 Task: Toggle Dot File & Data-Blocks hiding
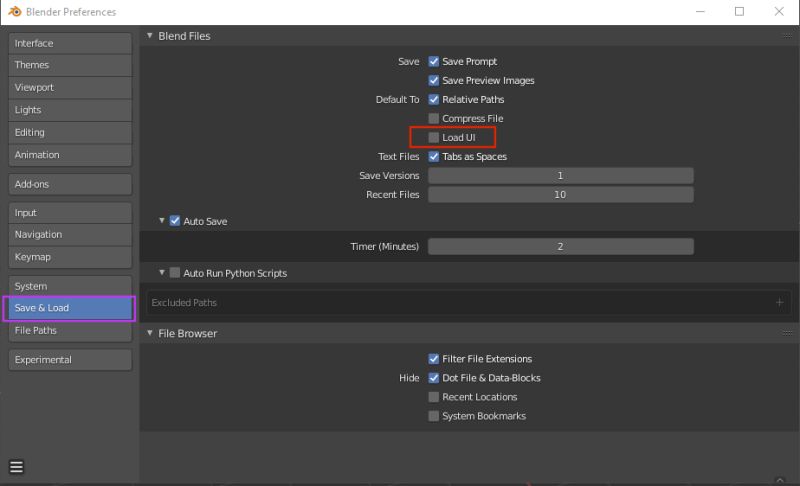click(434, 378)
